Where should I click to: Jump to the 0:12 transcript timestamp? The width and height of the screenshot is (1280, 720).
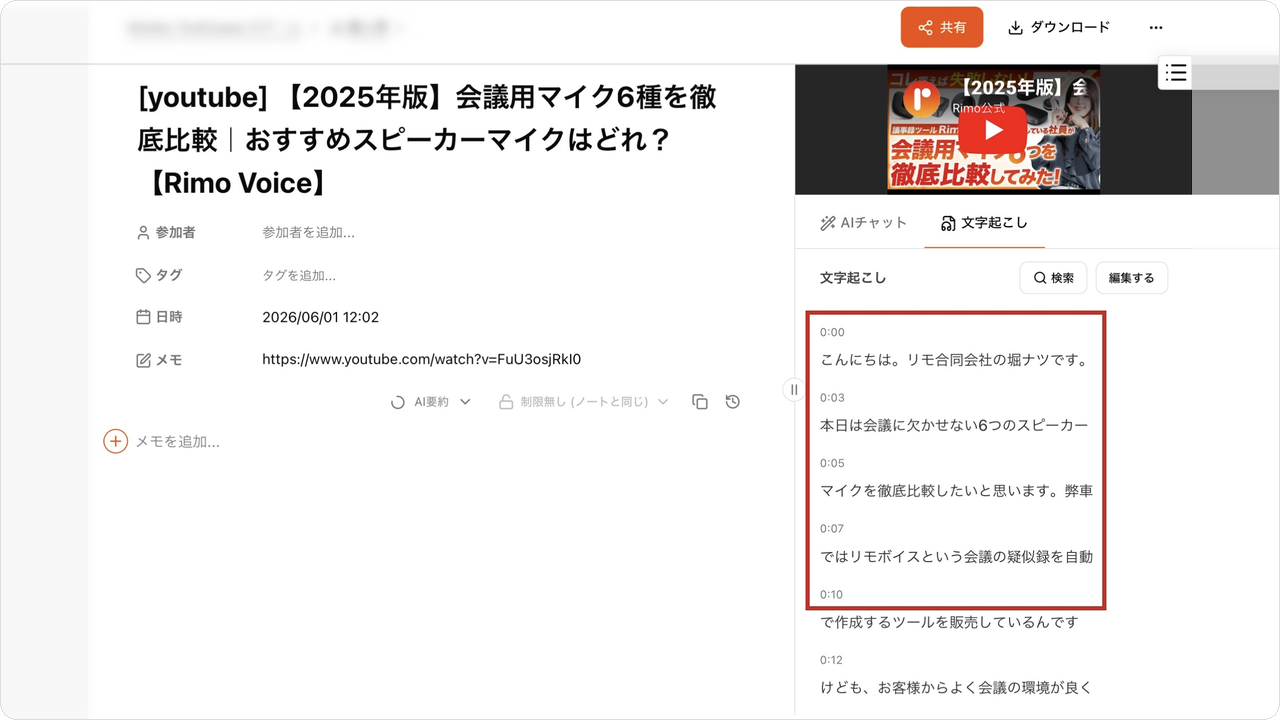832,660
